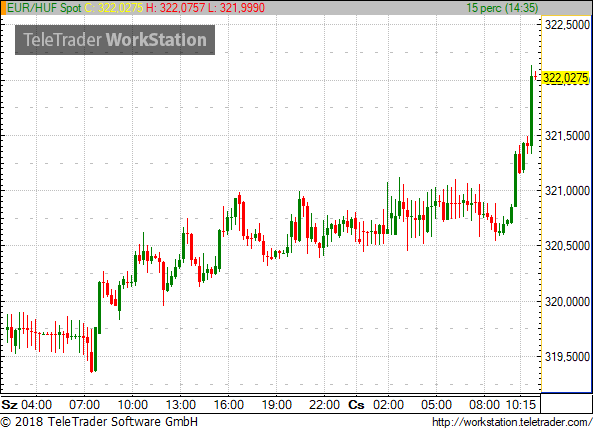Click the orange marker beside EUR/HUF Spot title
The image size is (593, 431).
click(3, 8)
